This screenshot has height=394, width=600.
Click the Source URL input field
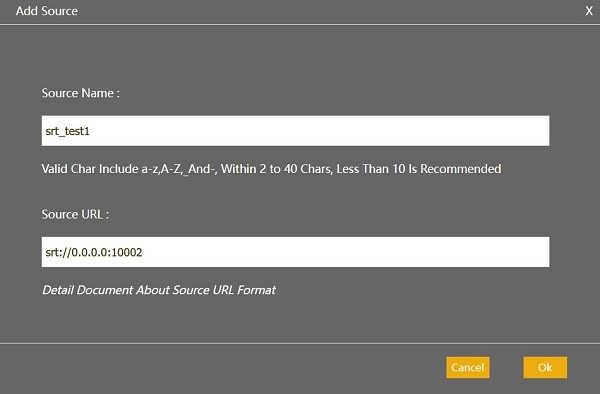click(295, 252)
